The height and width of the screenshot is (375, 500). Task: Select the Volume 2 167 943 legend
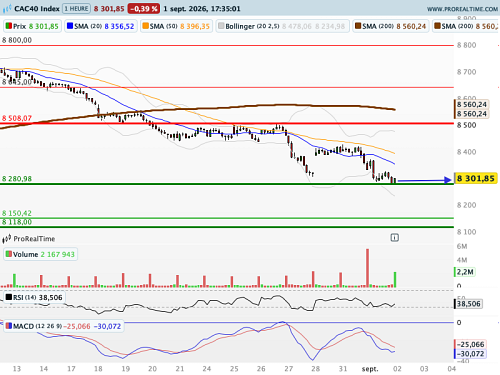[40, 254]
